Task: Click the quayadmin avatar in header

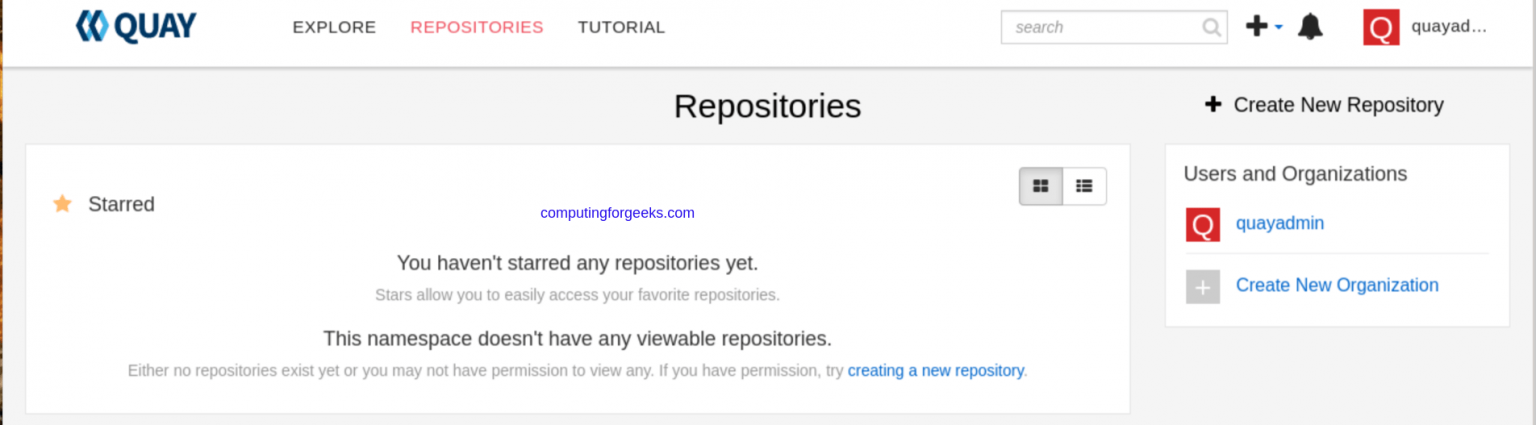Action: [1381, 27]
